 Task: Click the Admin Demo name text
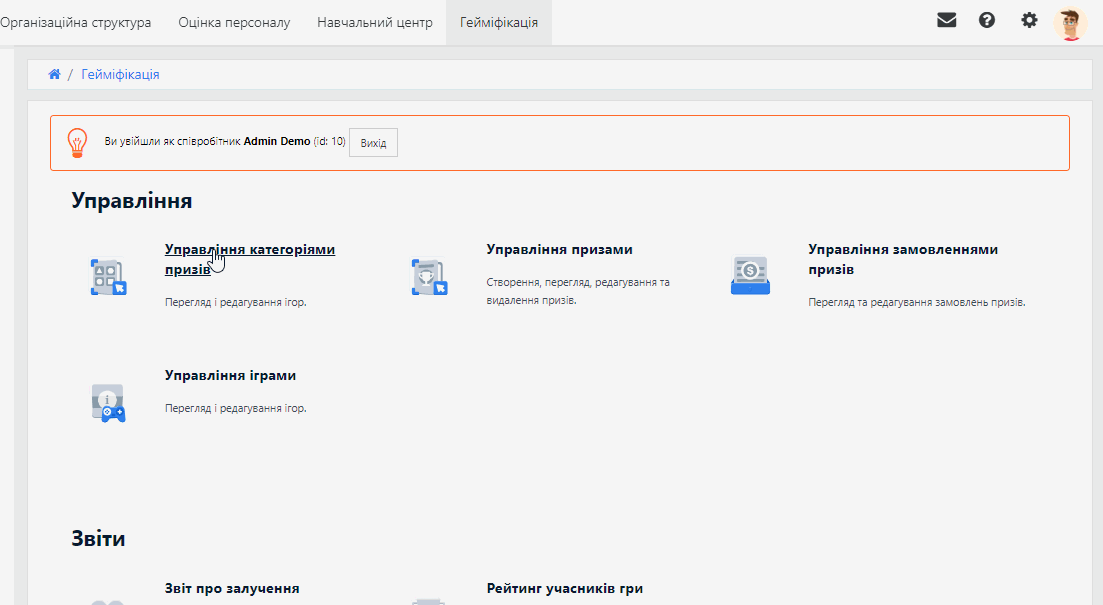(277, 141)
